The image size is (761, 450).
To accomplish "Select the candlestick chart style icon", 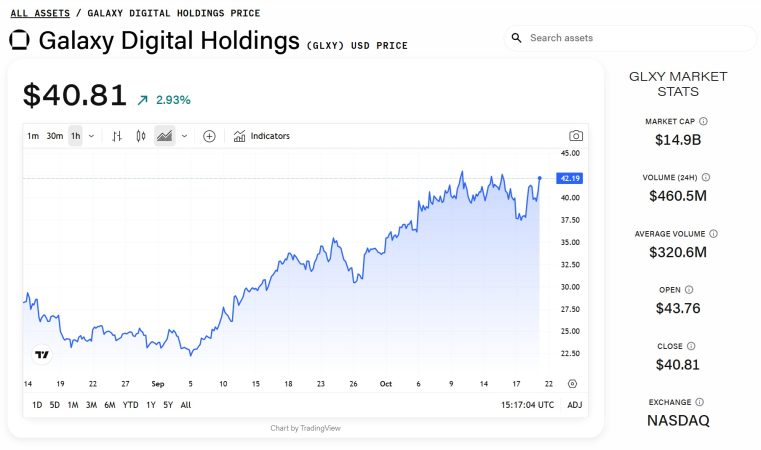I will click(x=140, y=136).
